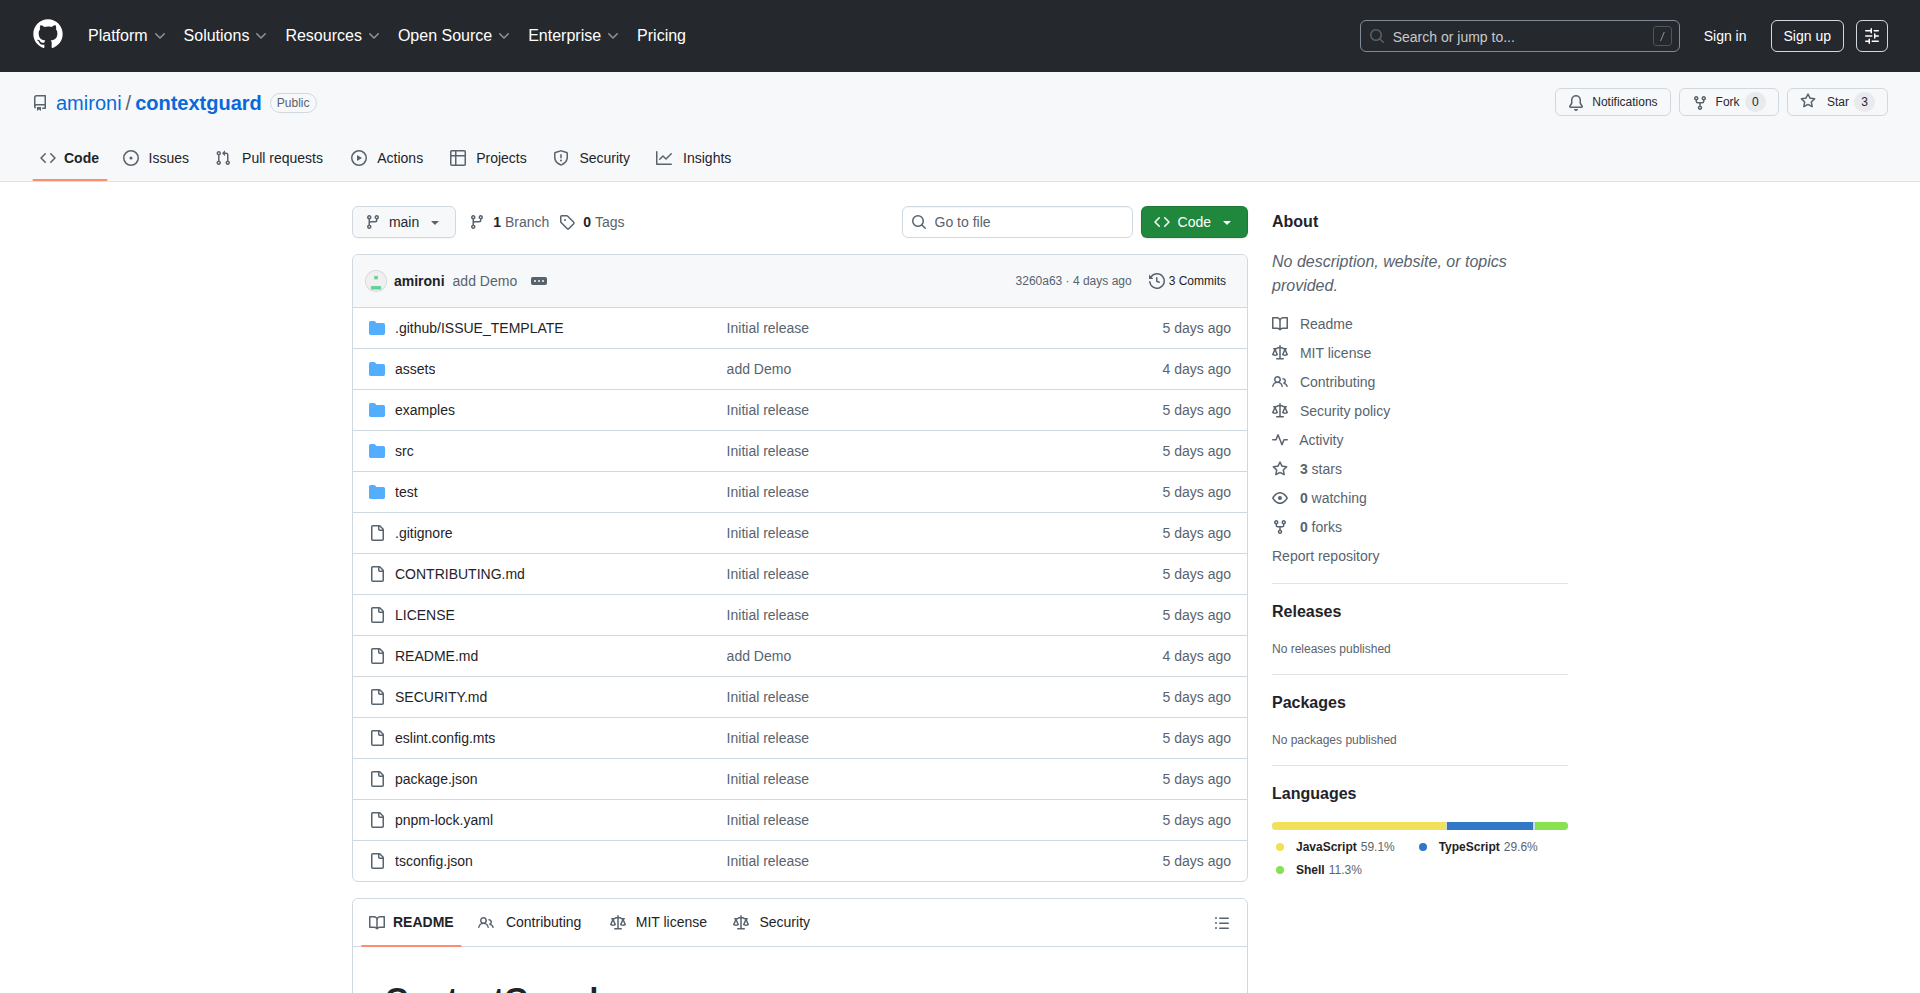This screenshot has width=1920, height=993.
Task: Open the README outline list icon
Action: pos(1221,923)
